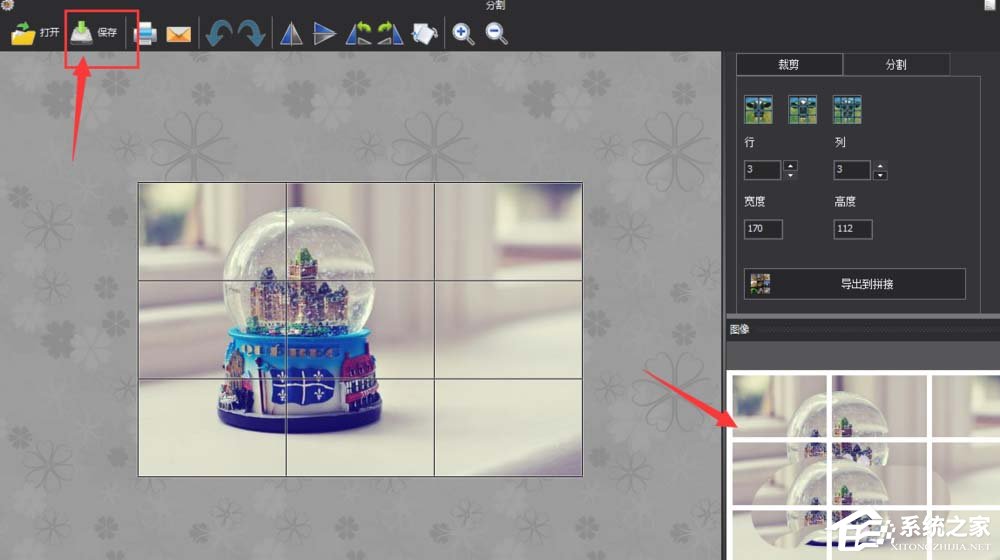Select the second split layout preset
The width and height of the screenshot is (1000, 560).
[x=802, y=110]
